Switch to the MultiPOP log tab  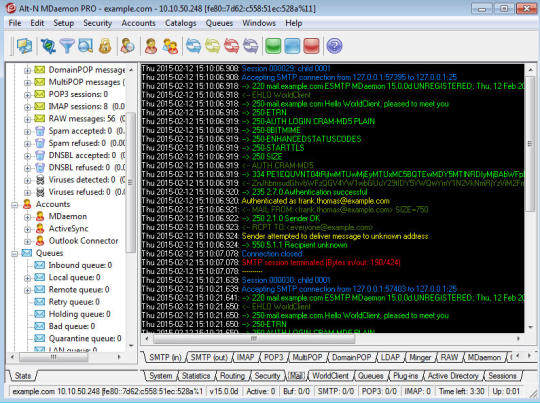[x=307, y=357]
